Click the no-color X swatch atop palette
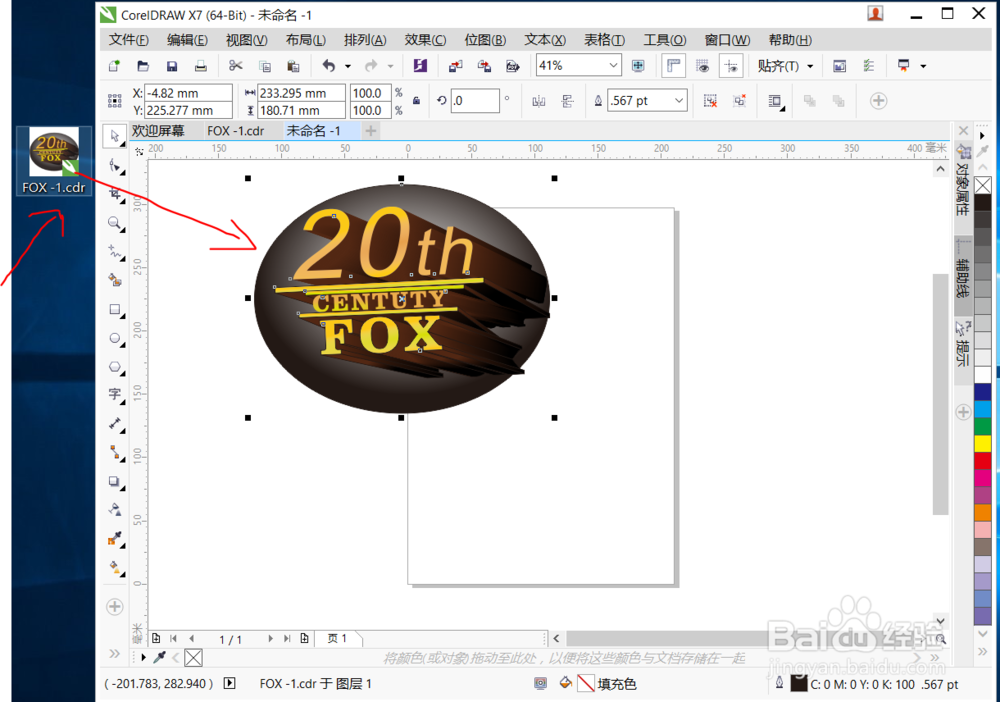Screen dimensions: 1000x702 [x=983, y=186]
